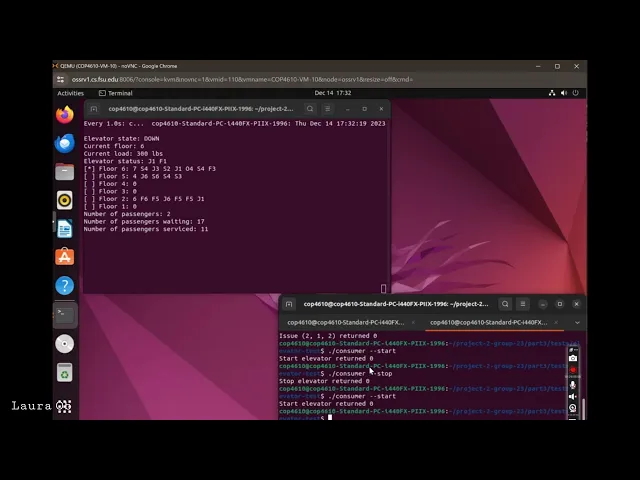The width and height of the screenshot is (640, 480).
Task: Open the Help question mark icon
Action: tap(64, 286)
